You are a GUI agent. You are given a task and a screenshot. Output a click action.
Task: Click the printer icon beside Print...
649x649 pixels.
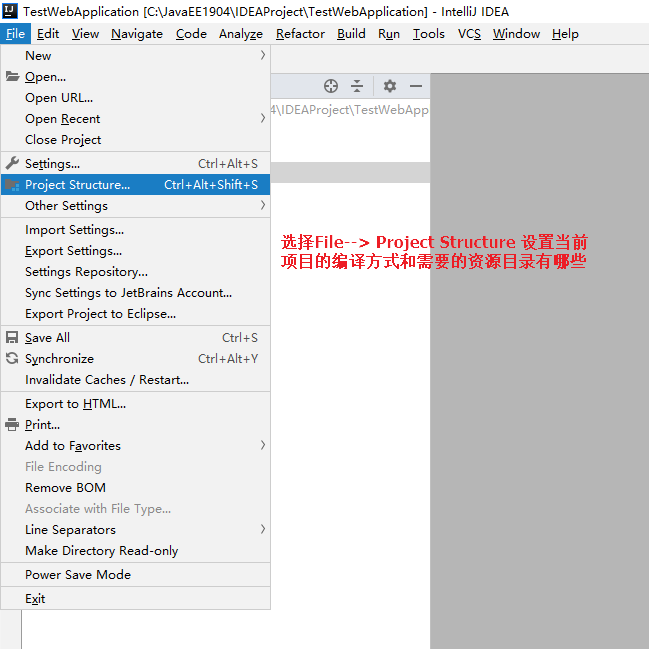(12, 425)
